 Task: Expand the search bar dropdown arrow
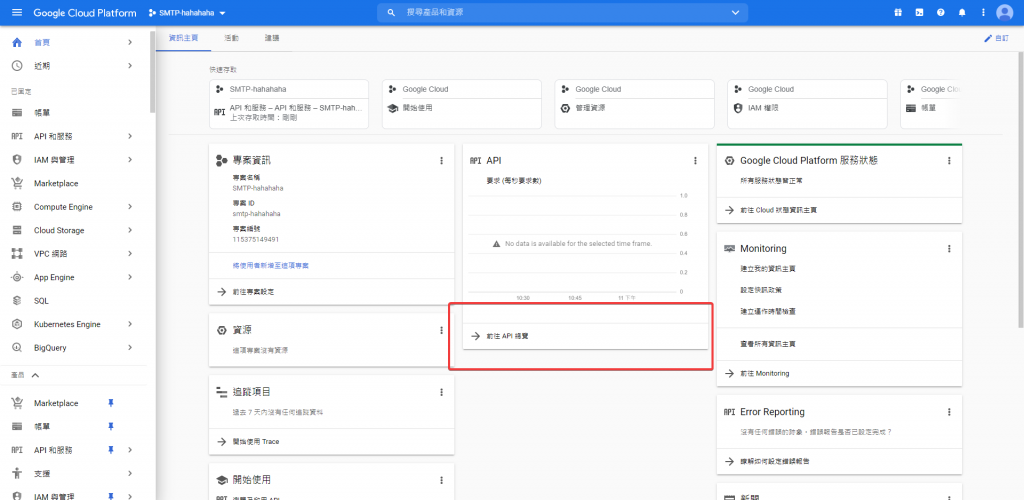[735, 12]
